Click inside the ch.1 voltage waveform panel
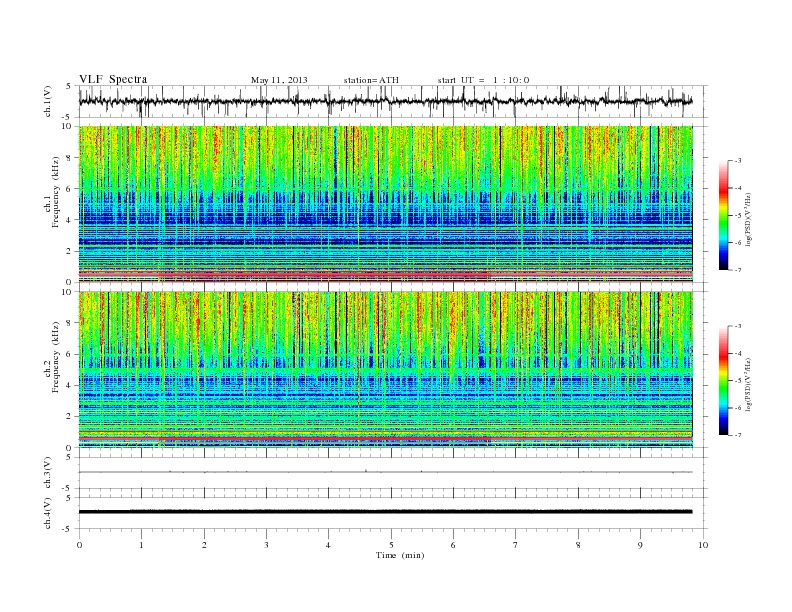Screen dimensions: 792x612 point(393,101)
